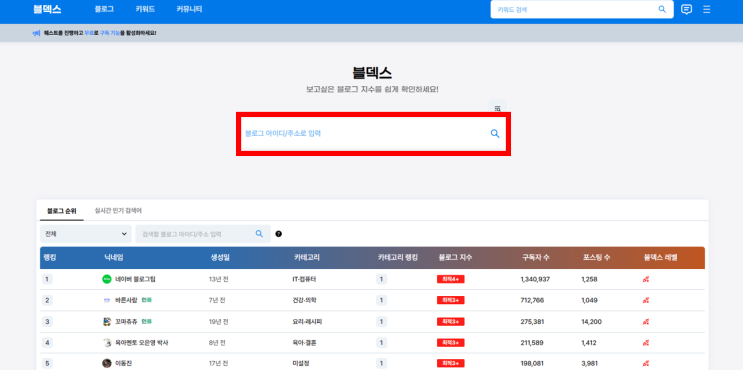The width and height of the screenshot is (743, 370).
Task: Open the 네이버 블로그팀 blog link
Action: [x=136, y=280]
